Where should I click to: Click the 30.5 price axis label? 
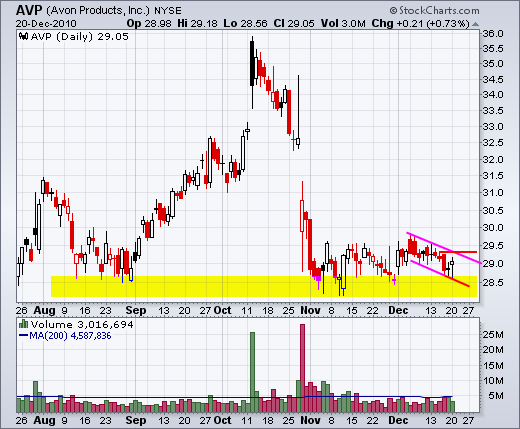493,211
